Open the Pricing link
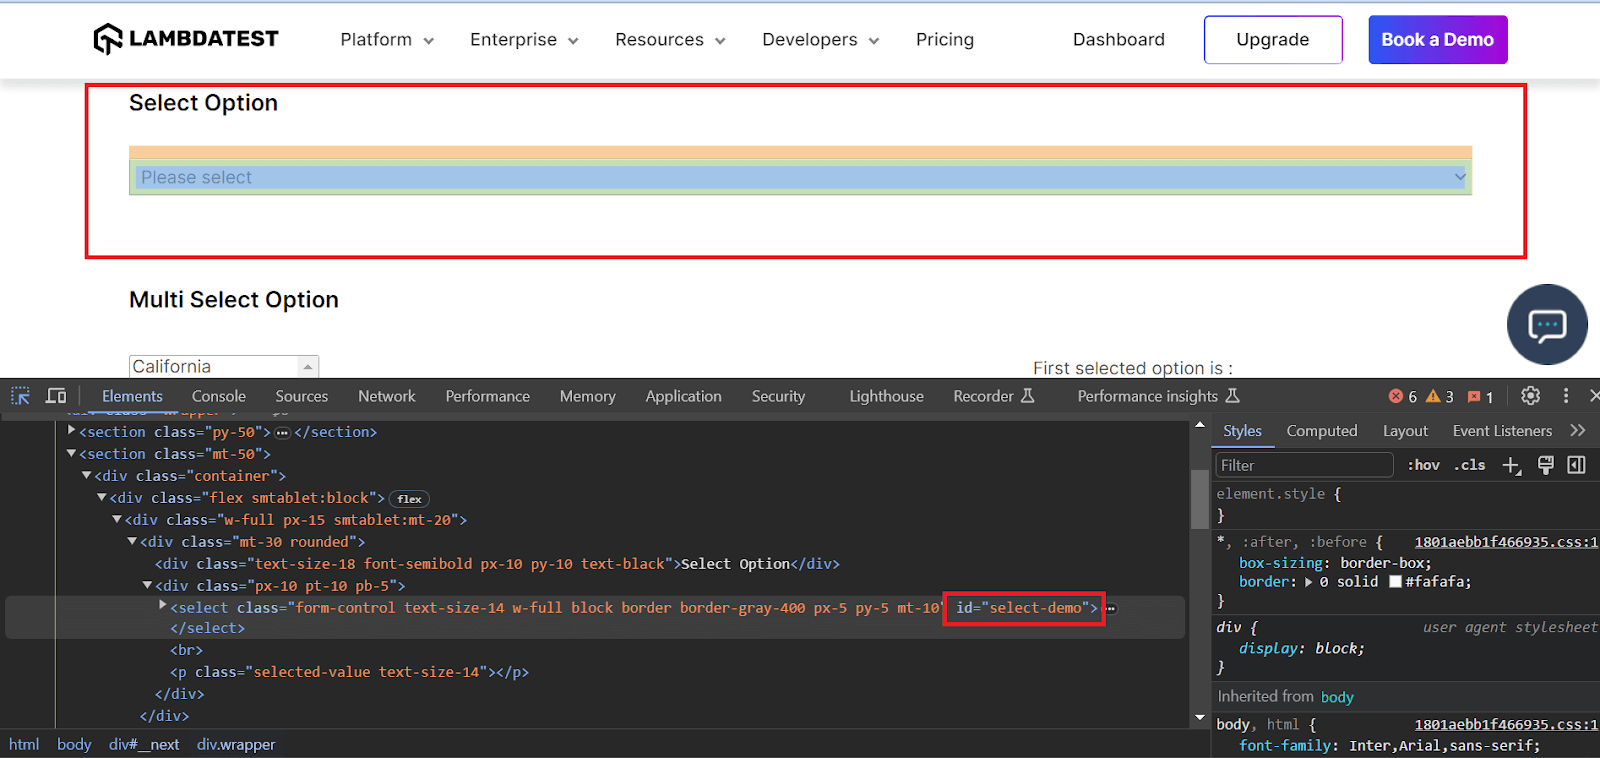The width and height of the screenshot is (1600, 758). 945,40
